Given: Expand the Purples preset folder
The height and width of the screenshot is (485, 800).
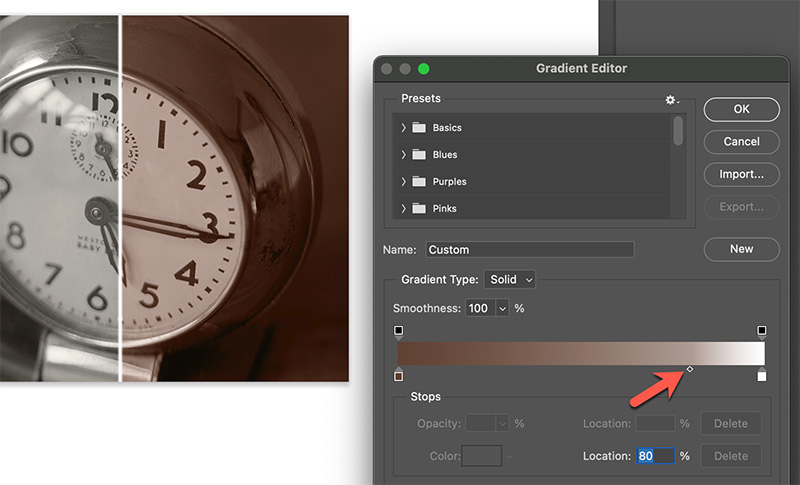Looking at the screenshot, I should click(403, 182).
